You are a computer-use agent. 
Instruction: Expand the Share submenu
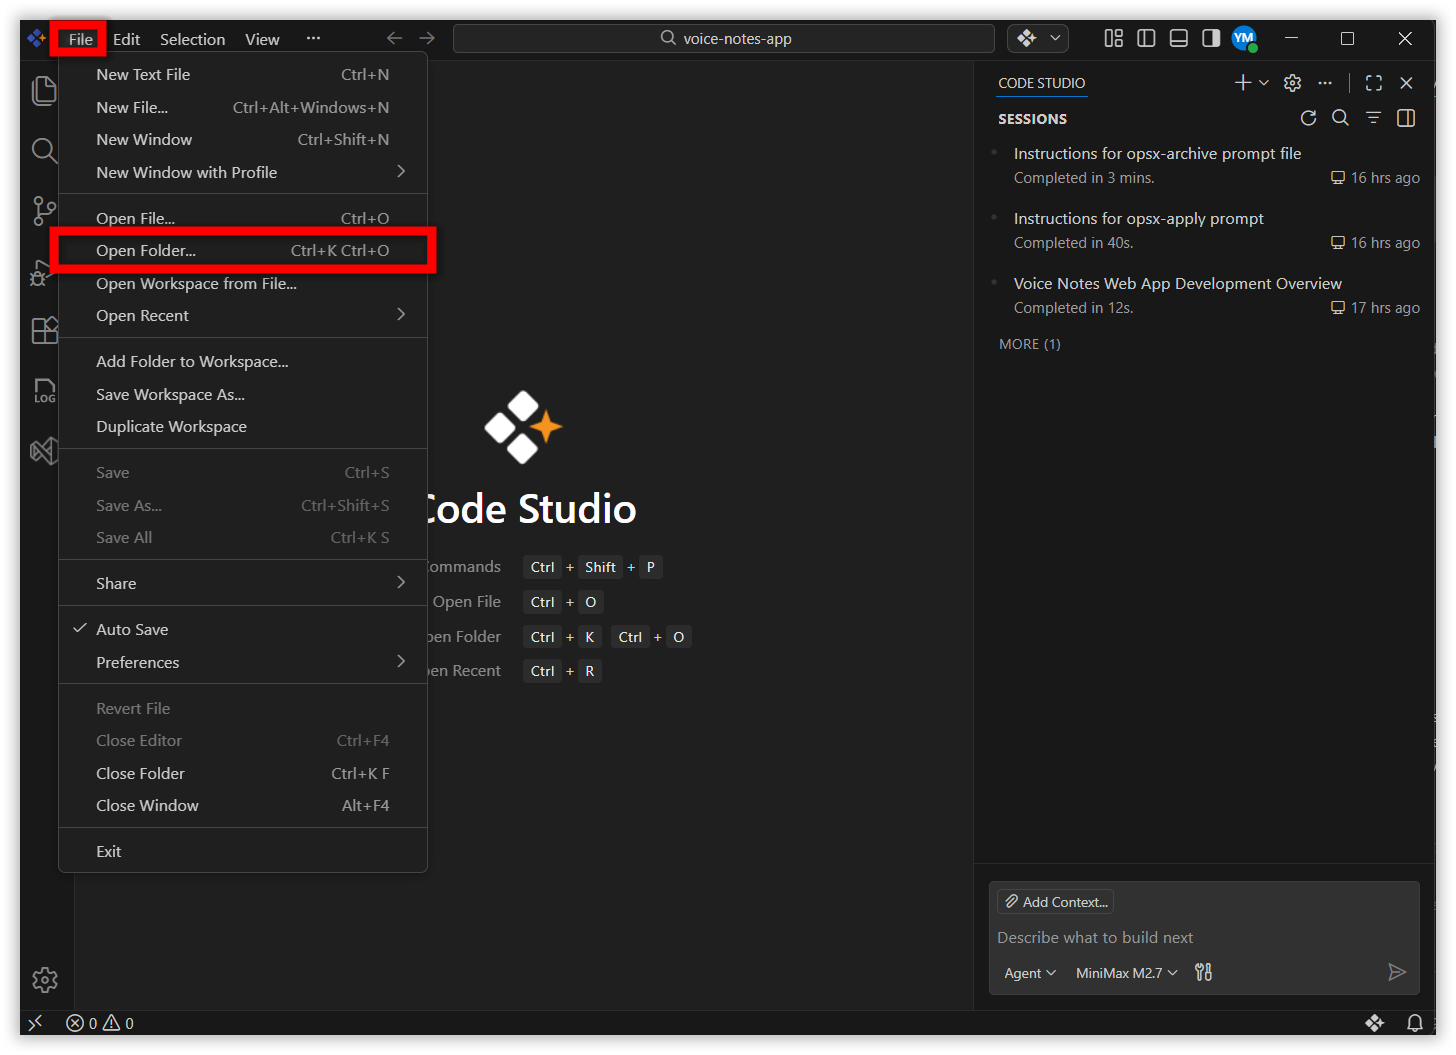(x=243, y=583)
